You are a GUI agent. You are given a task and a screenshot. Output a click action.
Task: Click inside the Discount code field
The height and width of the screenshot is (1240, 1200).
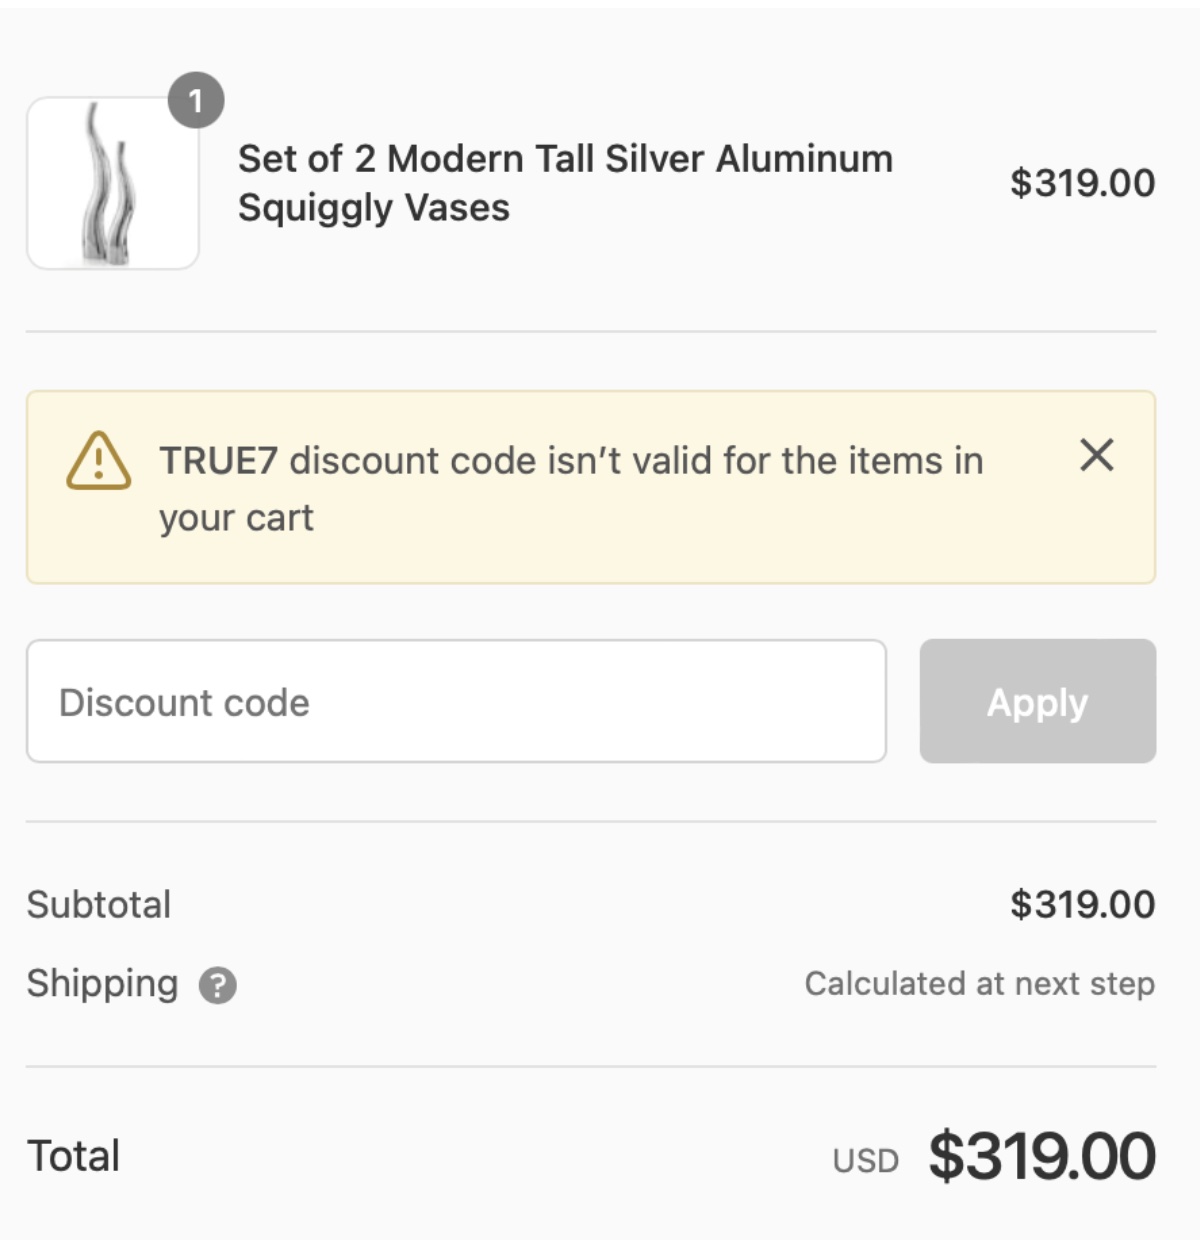click(x=458, y=701)
